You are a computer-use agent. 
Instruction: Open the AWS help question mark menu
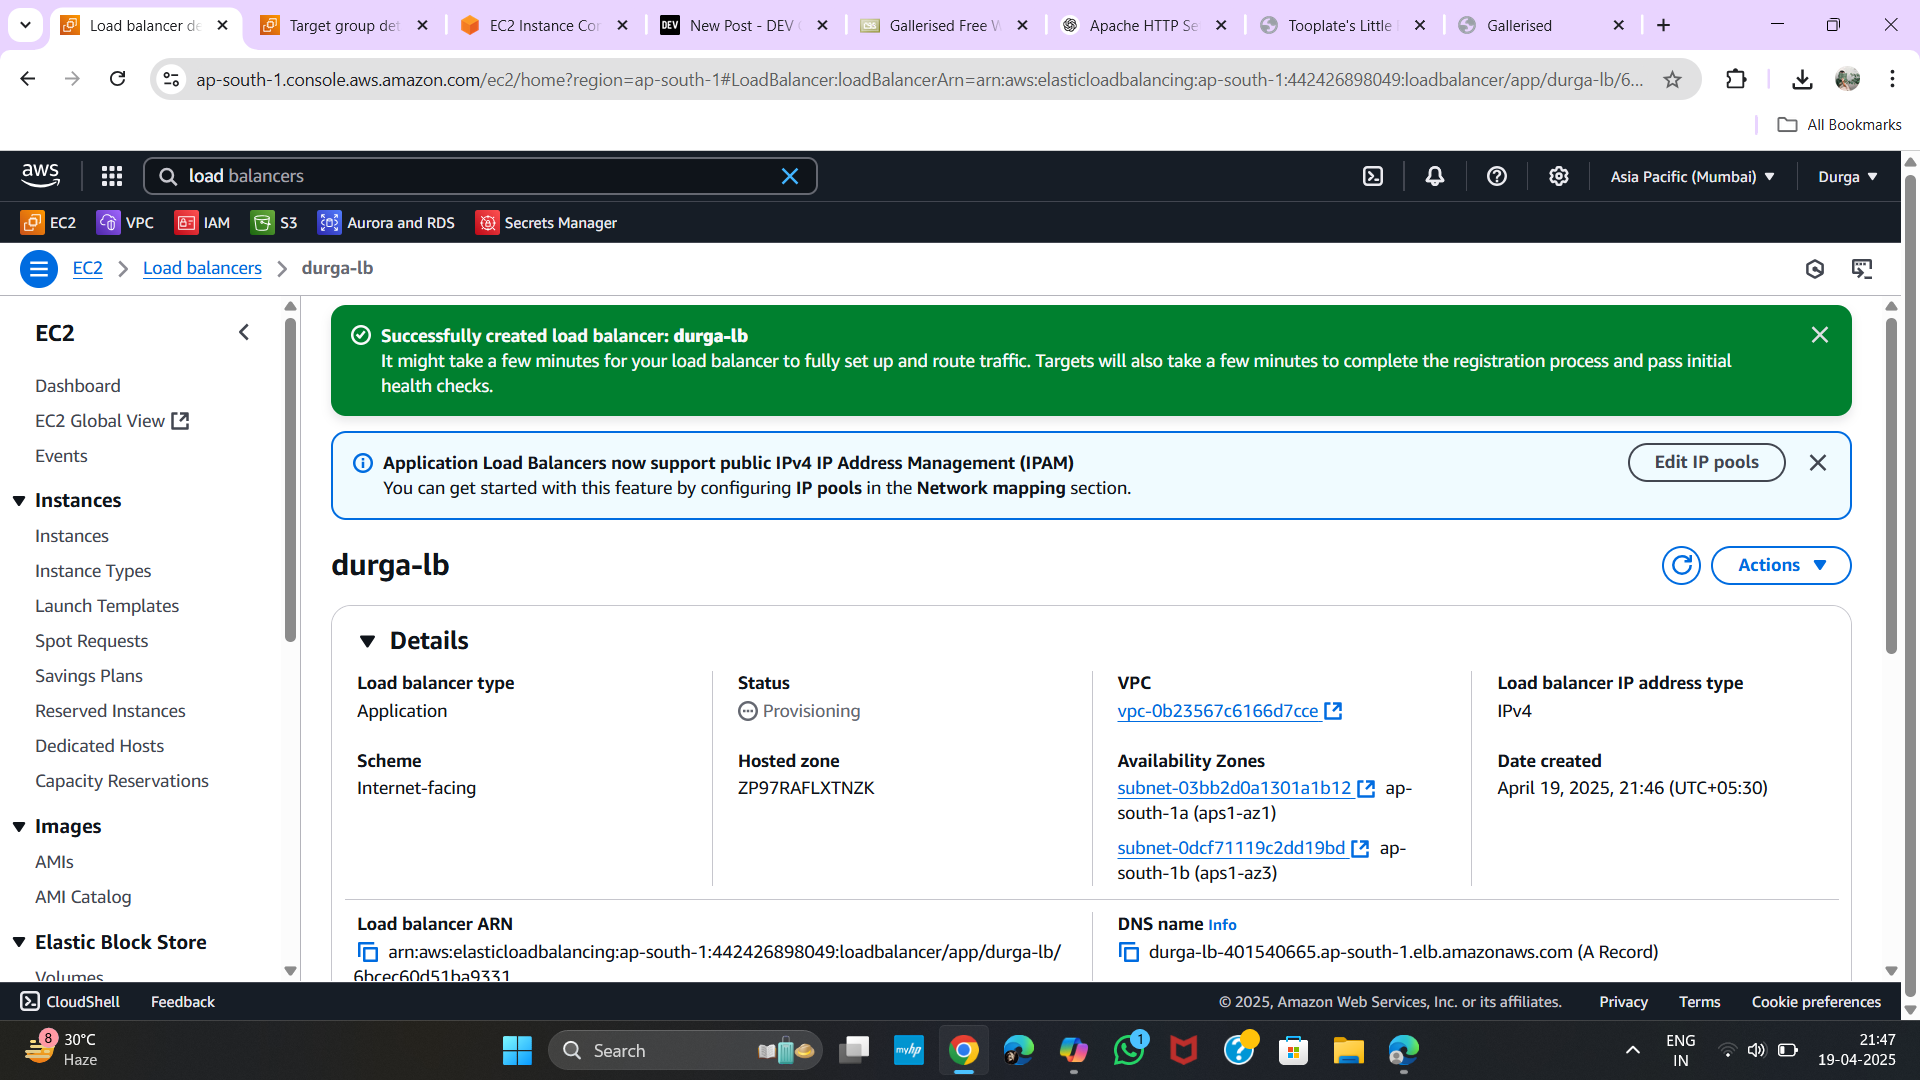[1497, 176]
